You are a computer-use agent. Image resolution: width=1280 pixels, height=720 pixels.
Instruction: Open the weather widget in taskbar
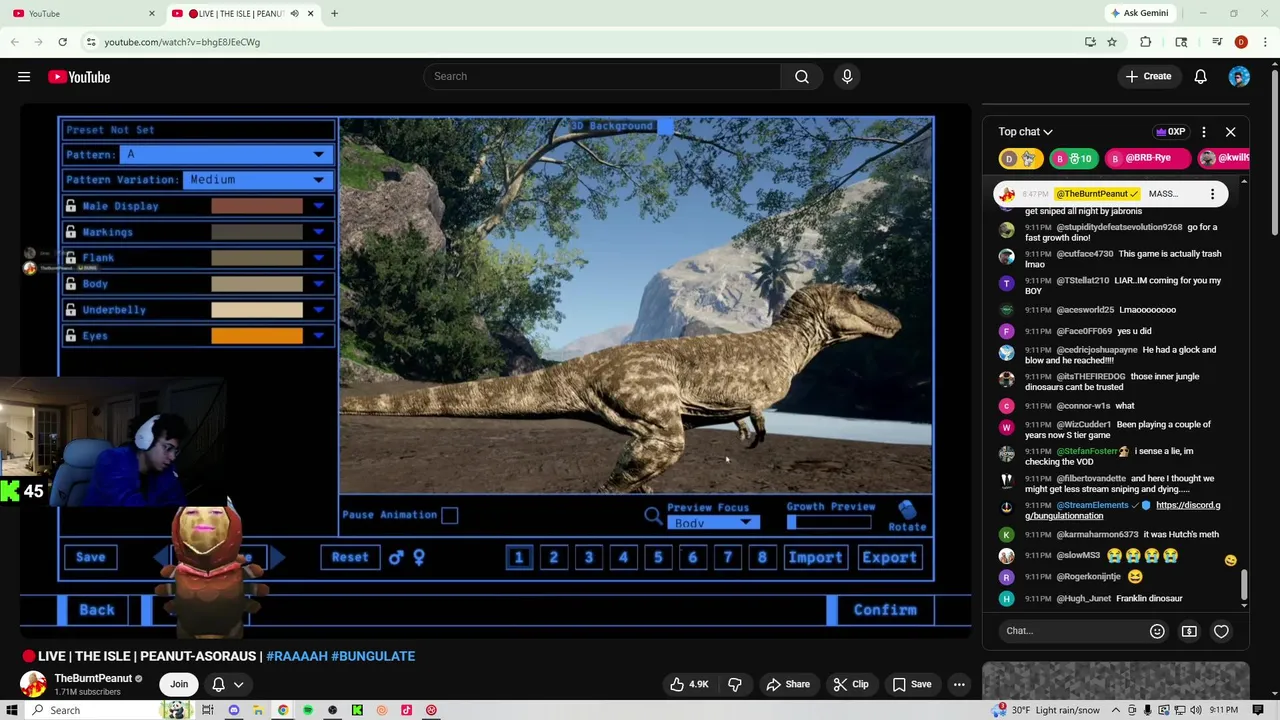click(x=1046, y=710)
